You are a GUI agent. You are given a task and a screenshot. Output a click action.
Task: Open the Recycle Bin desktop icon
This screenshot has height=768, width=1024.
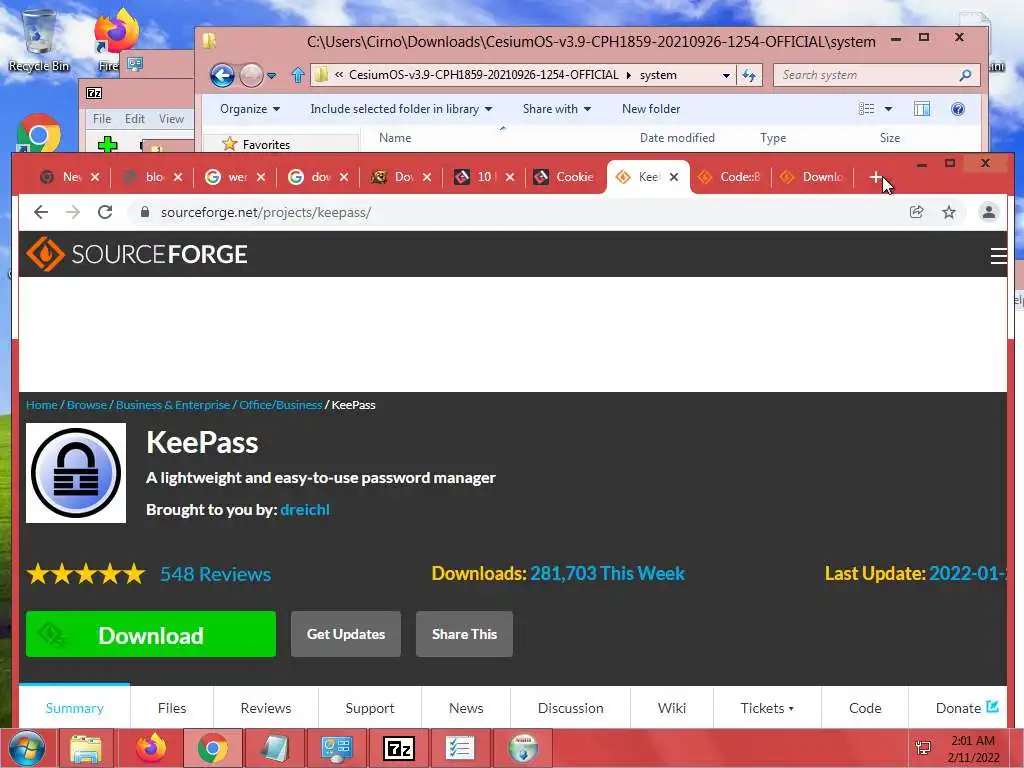[x=38, y=39]
